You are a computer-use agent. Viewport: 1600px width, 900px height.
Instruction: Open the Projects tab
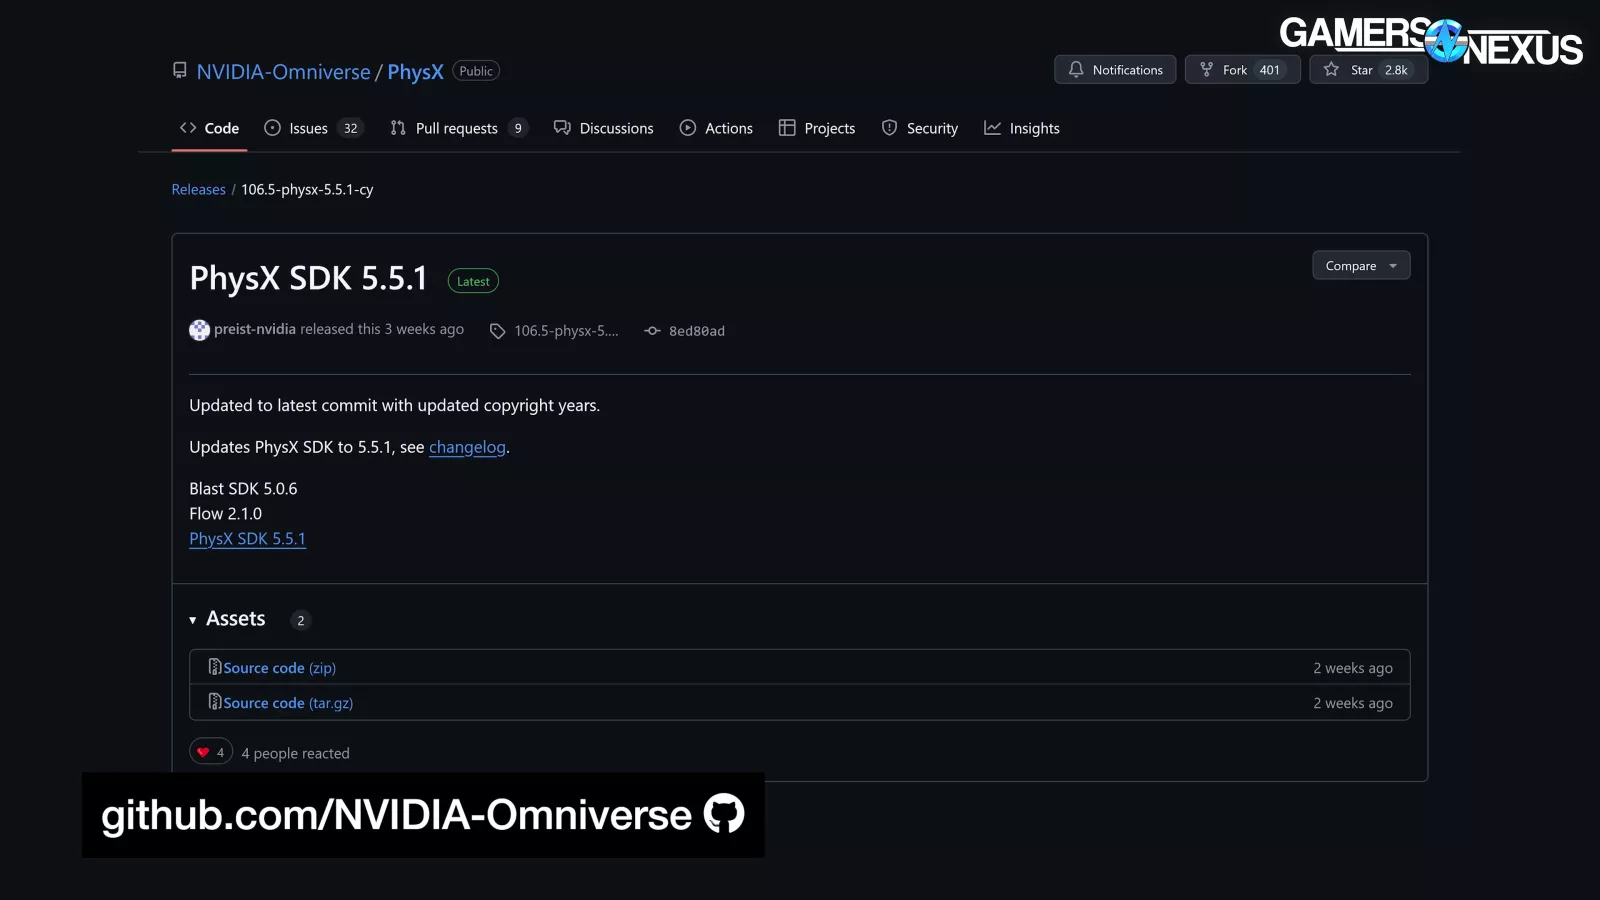[x=817, y=128]
